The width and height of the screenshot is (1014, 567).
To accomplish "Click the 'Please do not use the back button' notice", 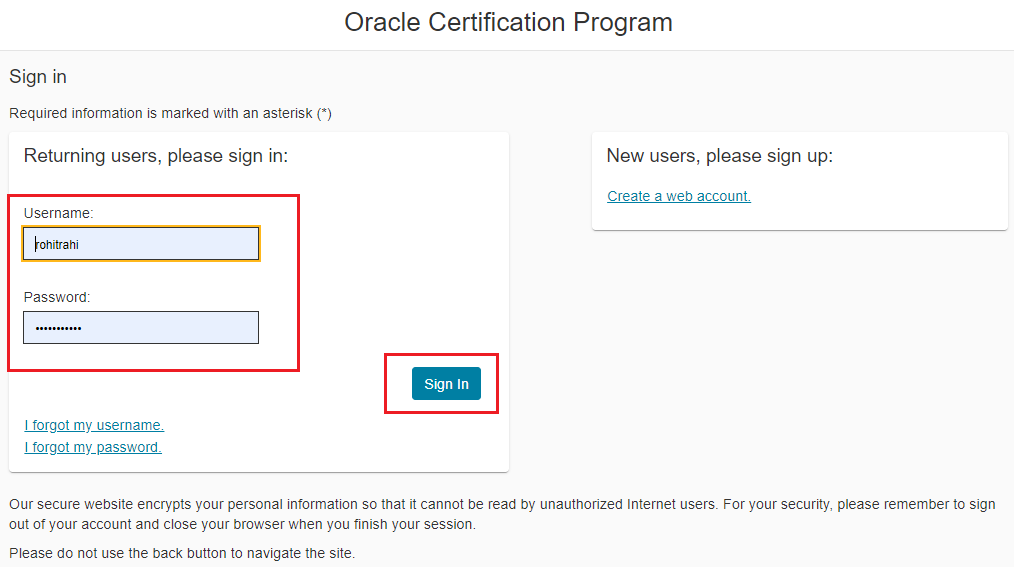I will (x=182, y=553).
